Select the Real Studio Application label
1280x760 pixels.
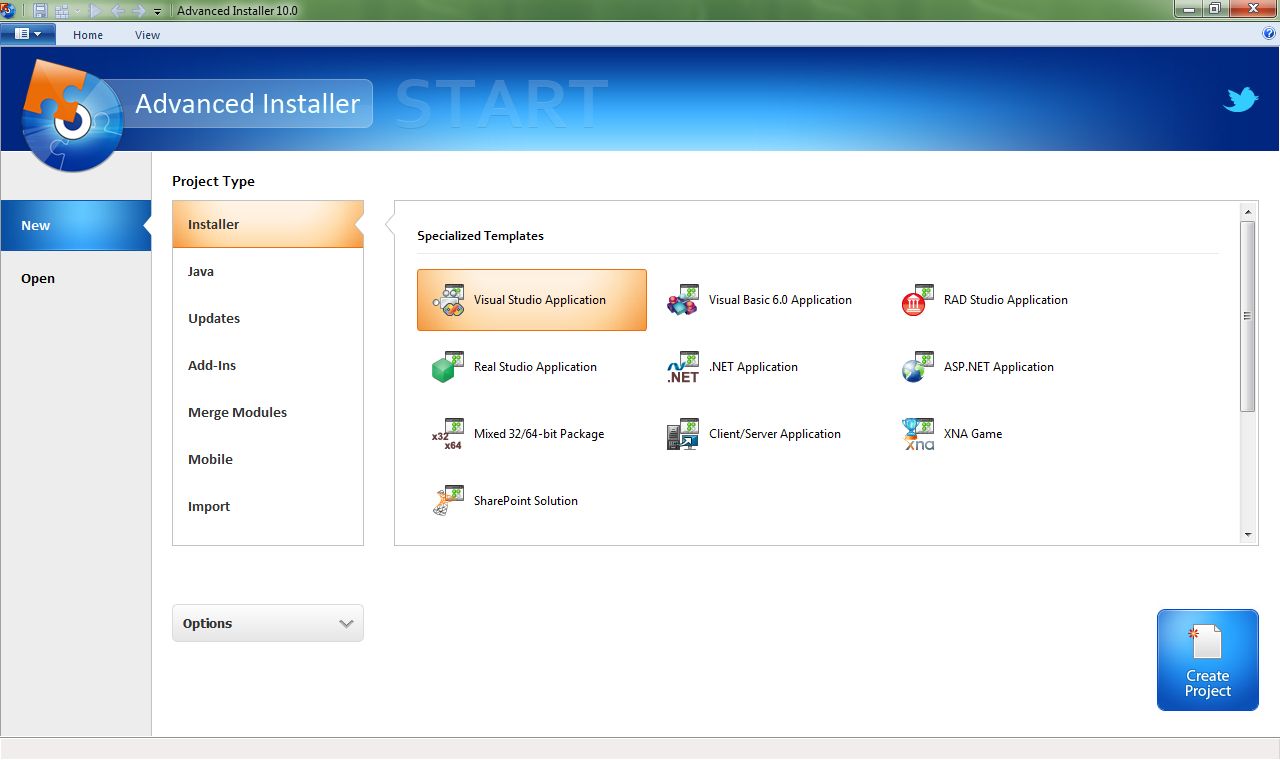click(535, 367)
